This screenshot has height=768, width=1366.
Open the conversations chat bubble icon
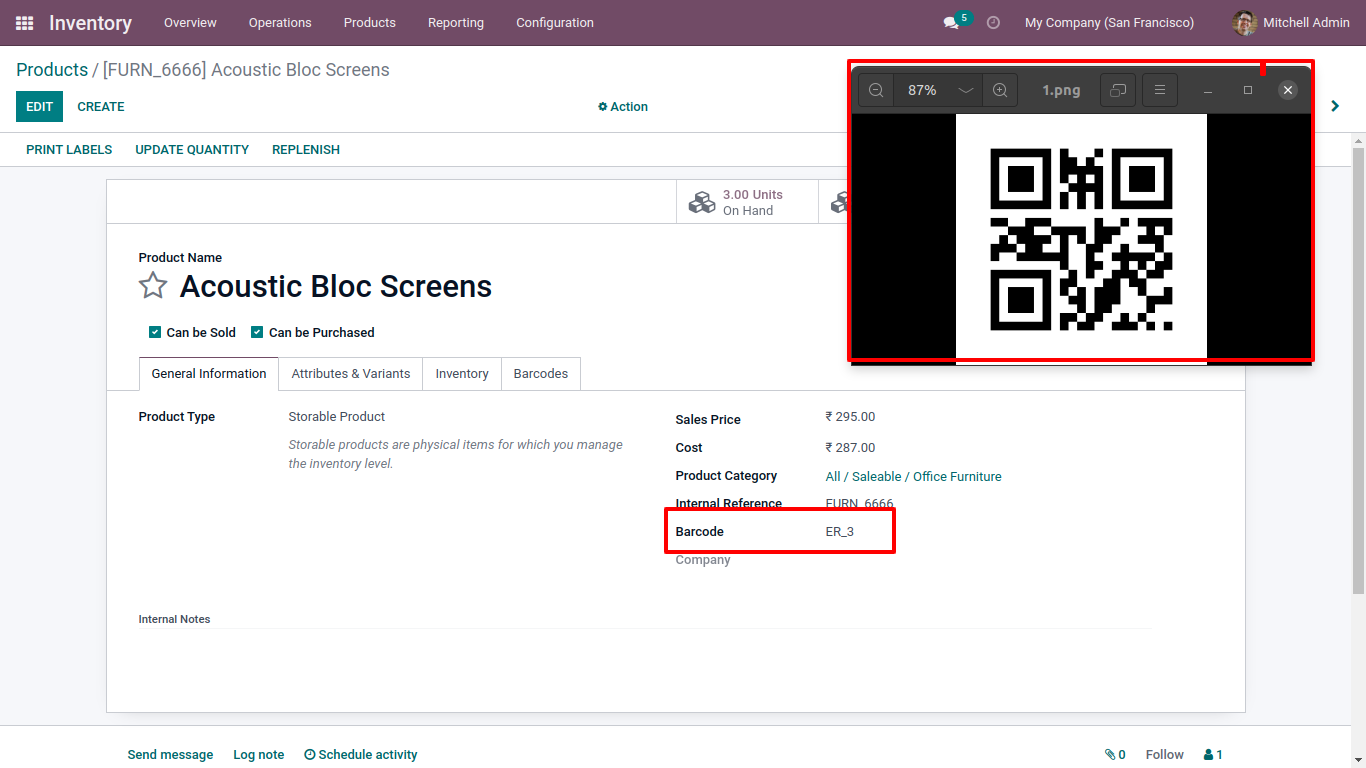point(951,22)
